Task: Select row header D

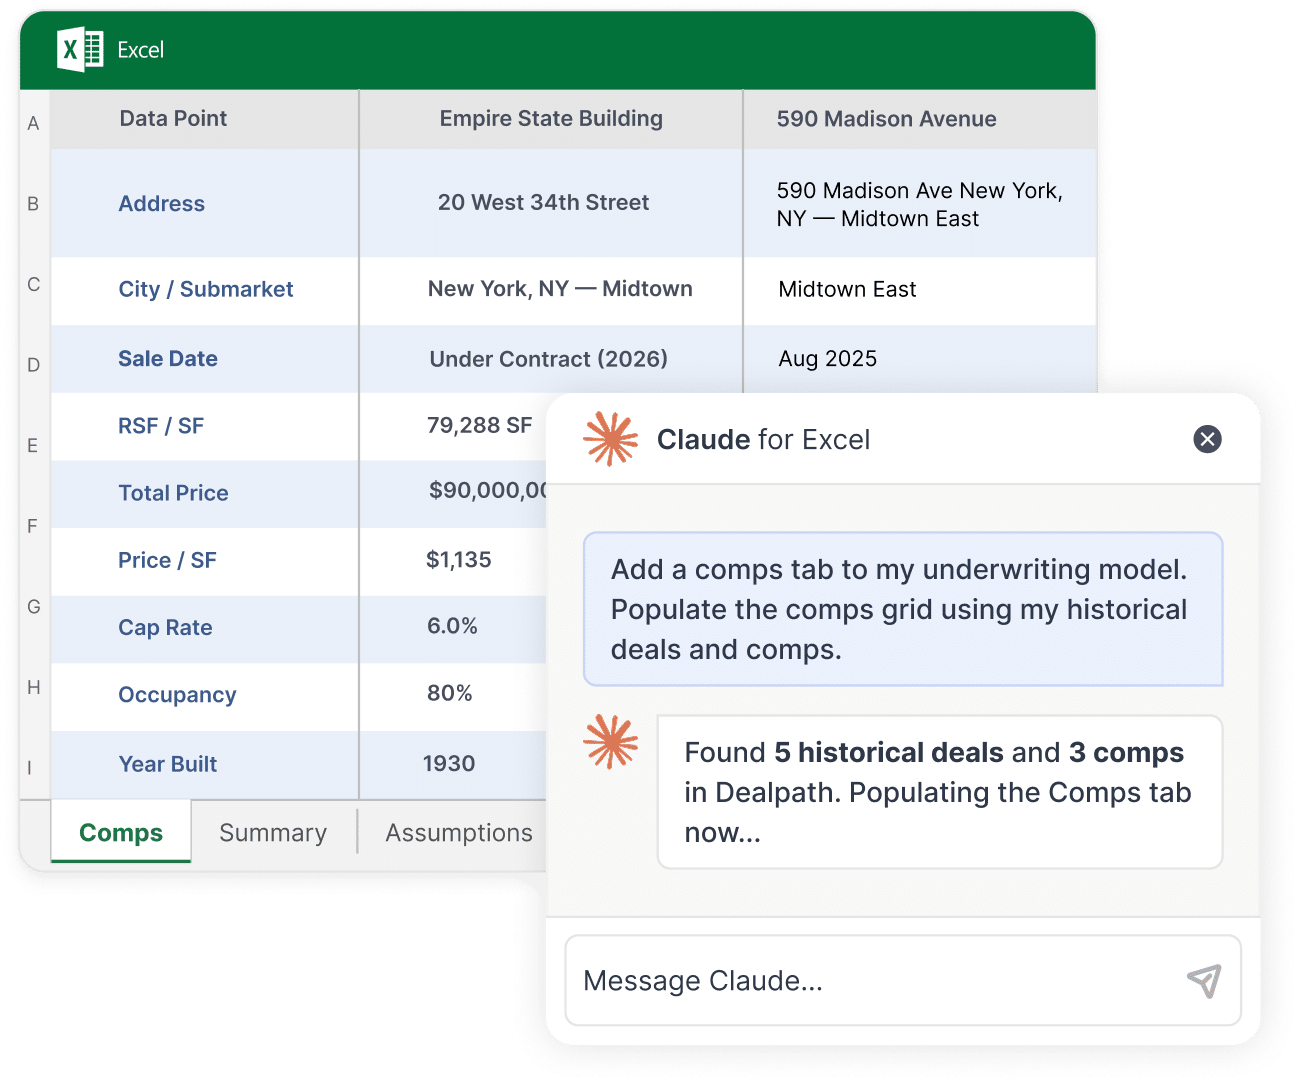Action: pos(34,365)
